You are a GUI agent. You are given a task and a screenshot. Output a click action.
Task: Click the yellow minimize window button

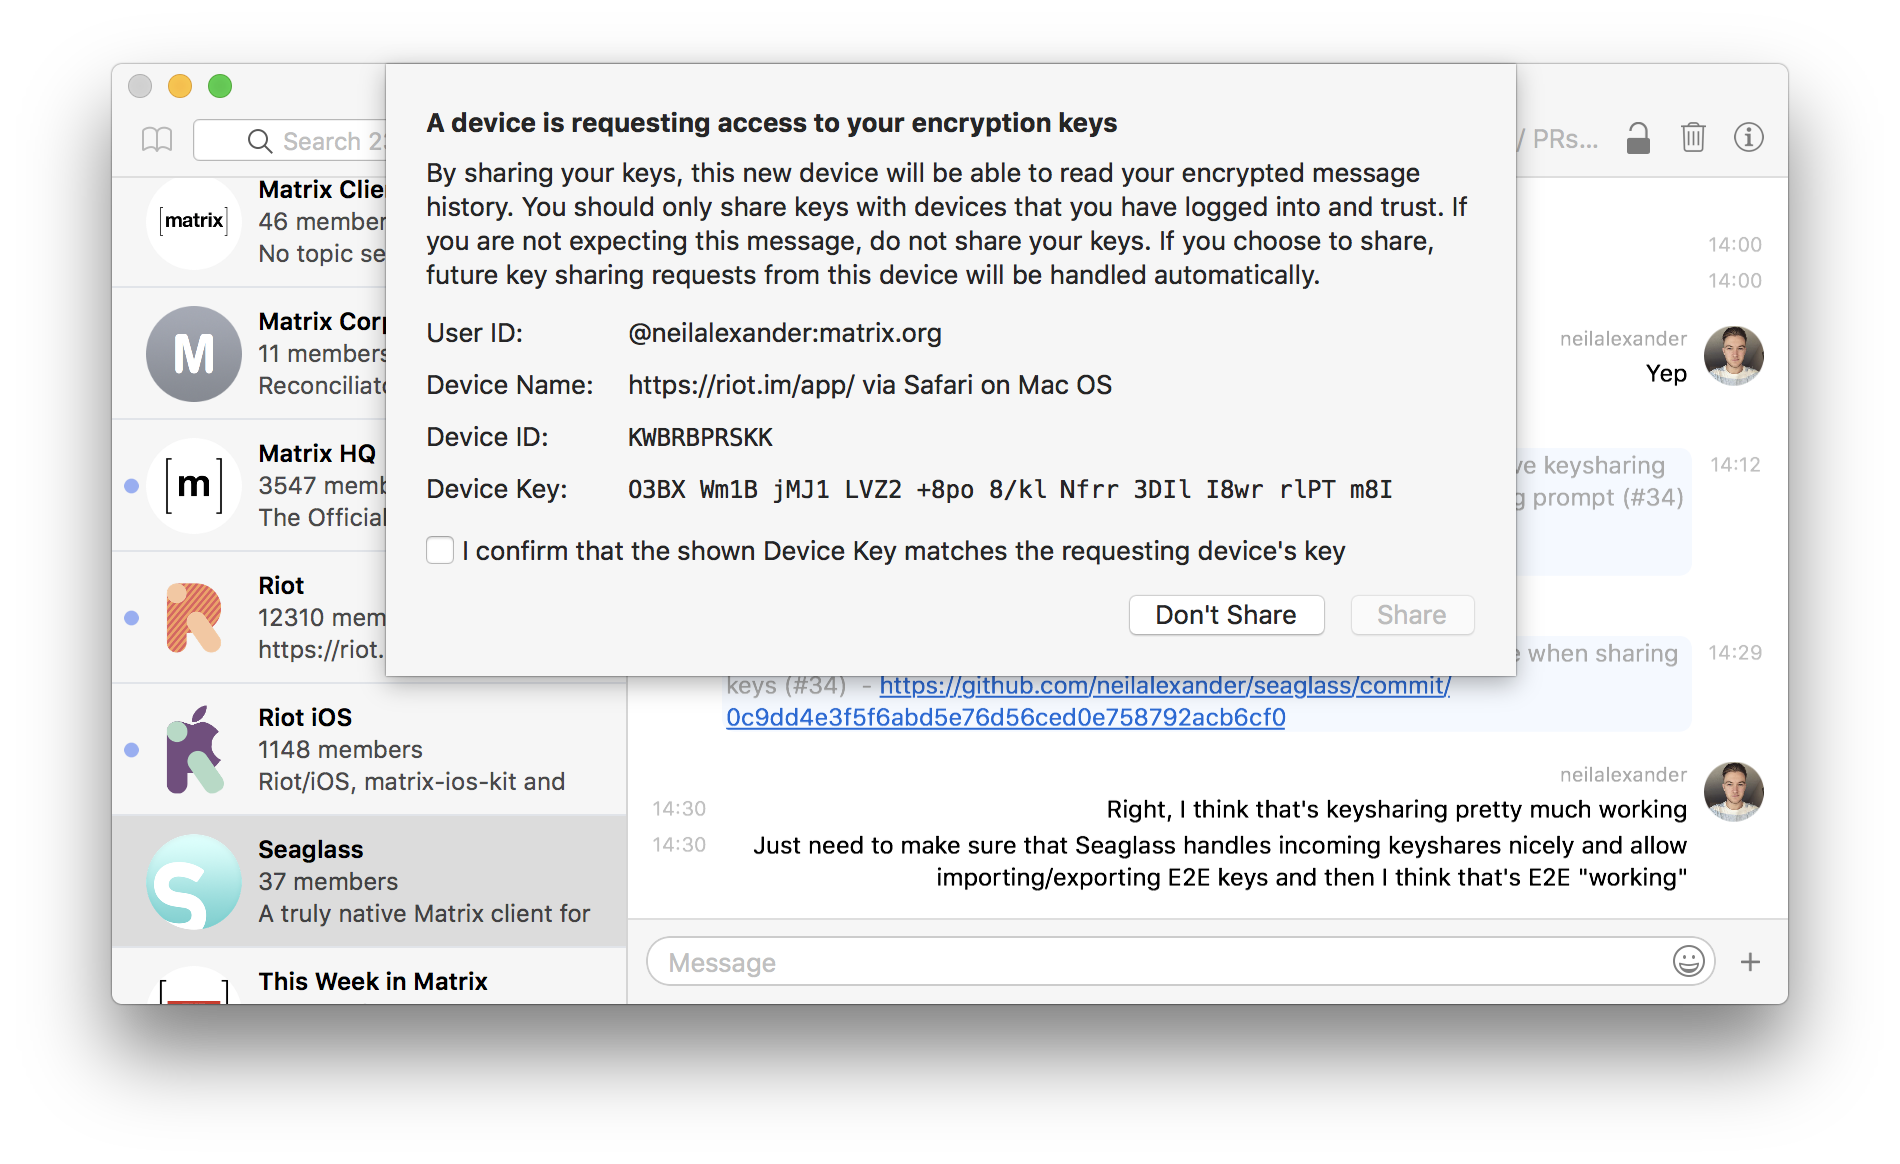[x=180, y=87]
